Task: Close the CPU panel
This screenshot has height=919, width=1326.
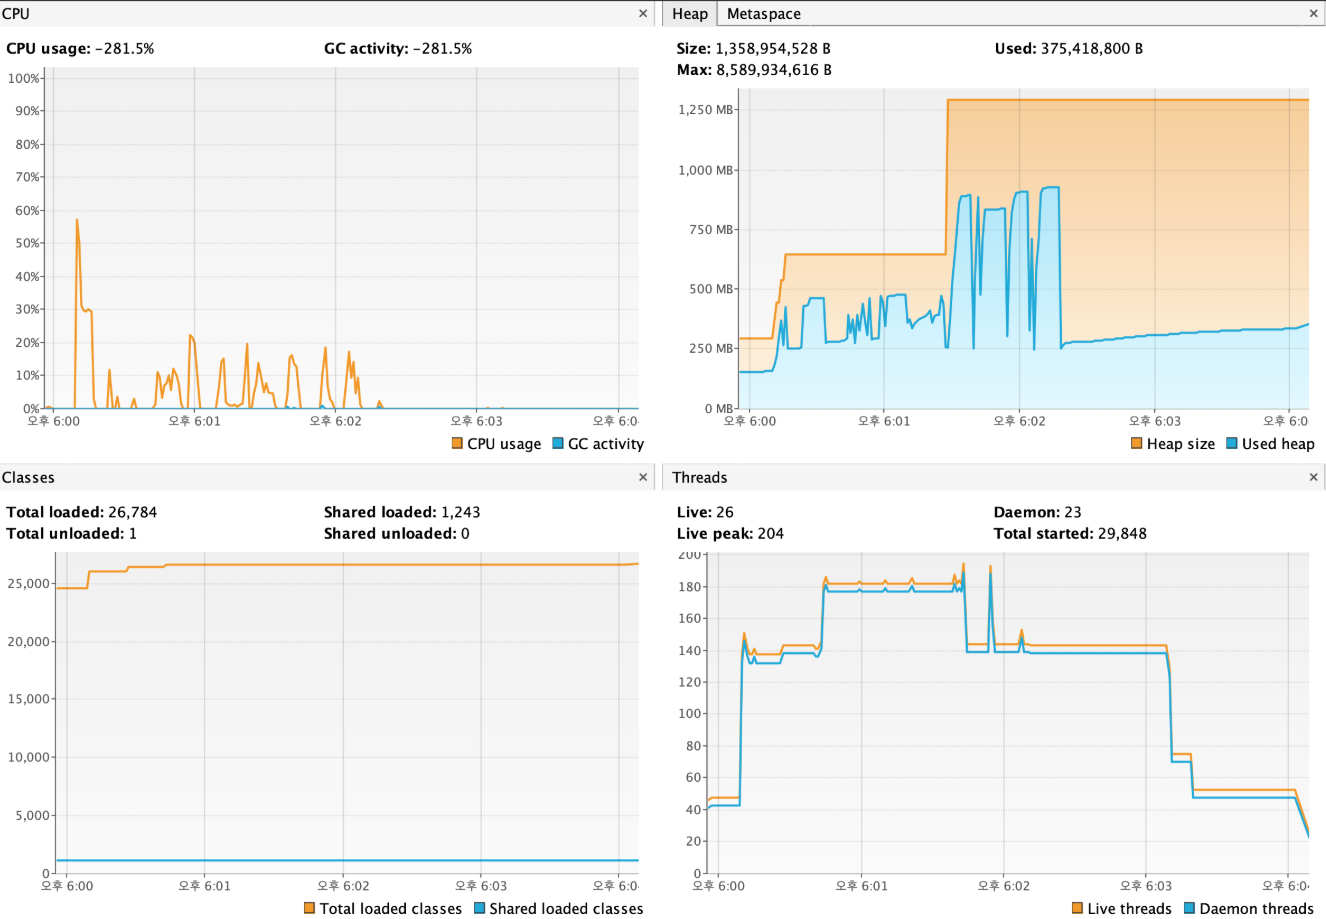Action: coord(643,14)
